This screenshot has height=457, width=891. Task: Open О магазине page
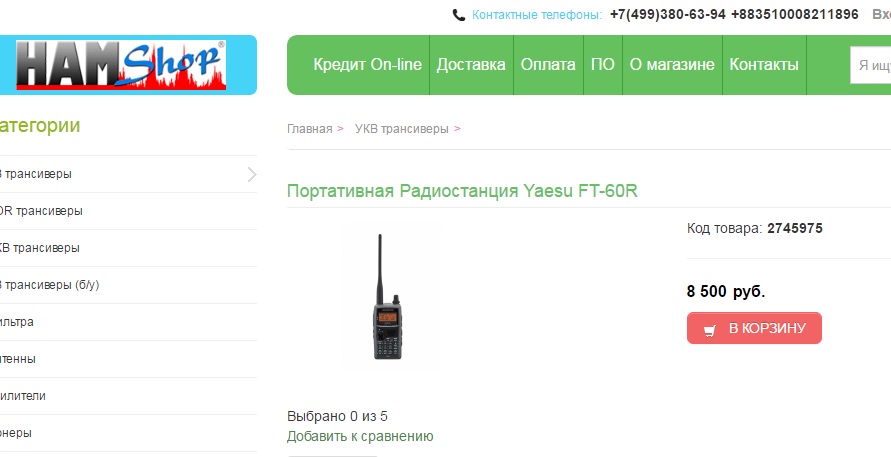672,65
